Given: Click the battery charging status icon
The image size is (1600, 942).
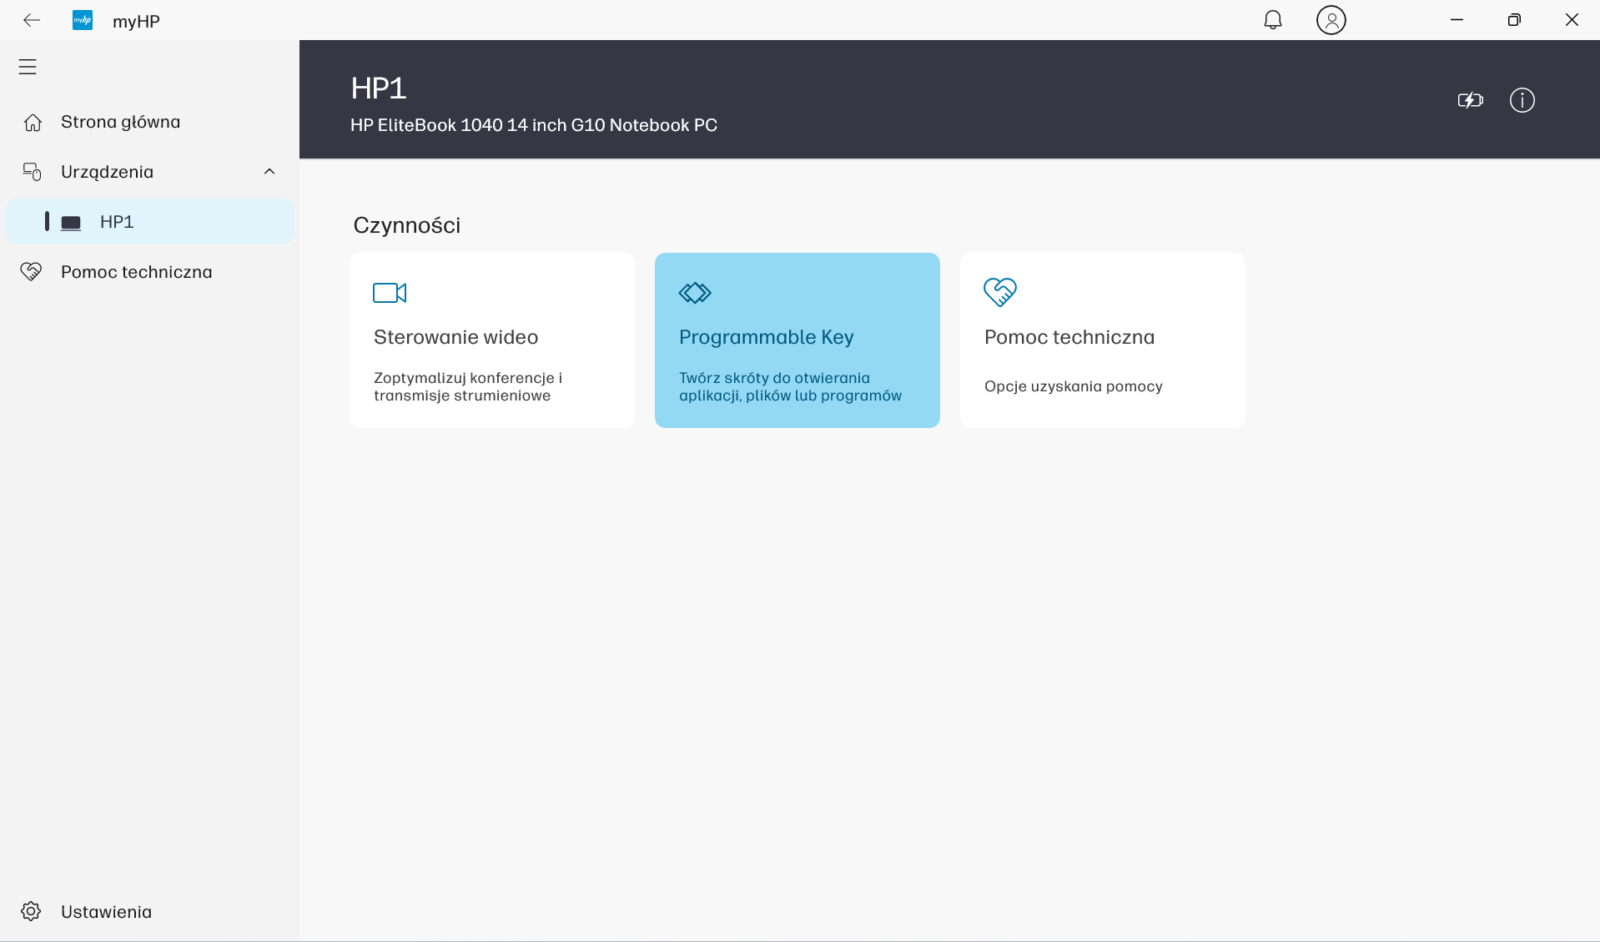Looking at the screenshot, I should click(x=1469, y=100).
